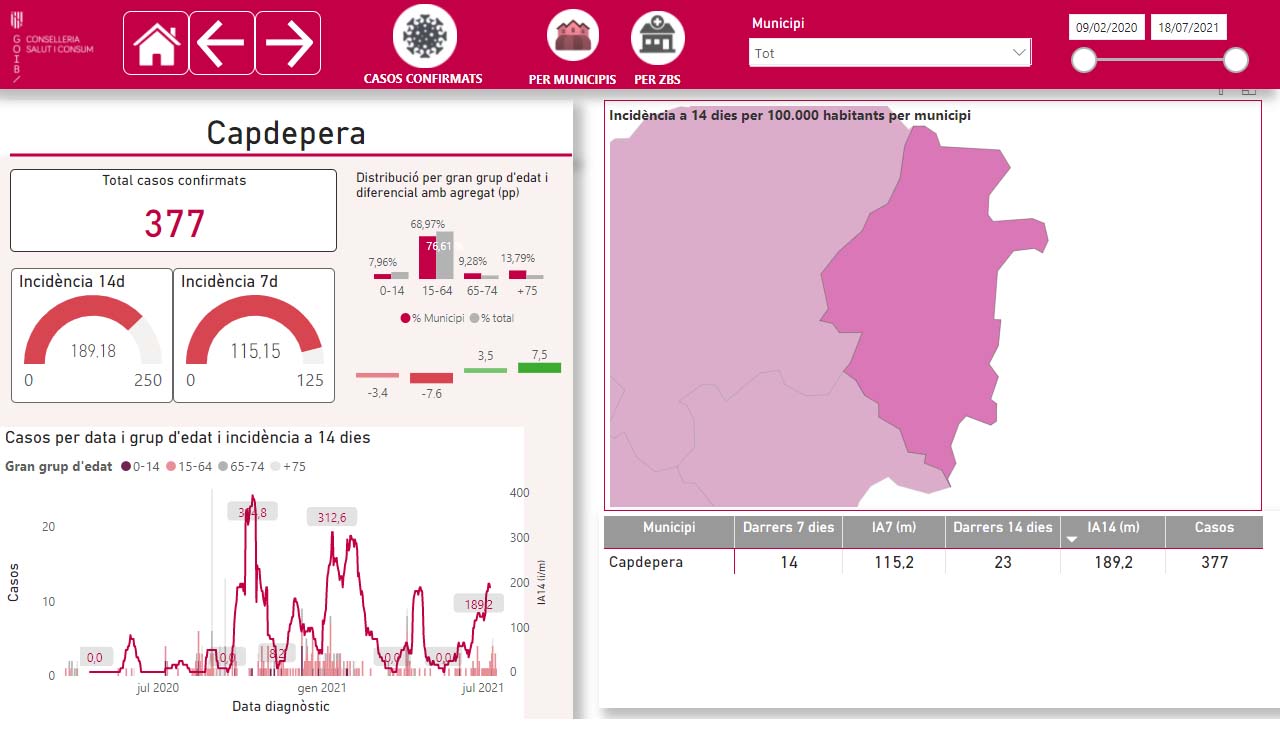Go to the Home page icon

pos(156,43)
